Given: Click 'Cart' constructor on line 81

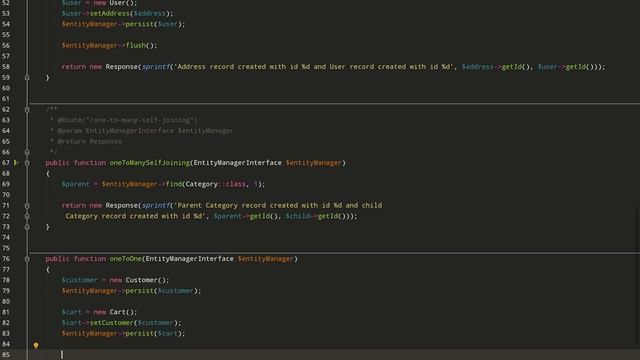Looking at the screenshot, I should [x=118, y=312].
